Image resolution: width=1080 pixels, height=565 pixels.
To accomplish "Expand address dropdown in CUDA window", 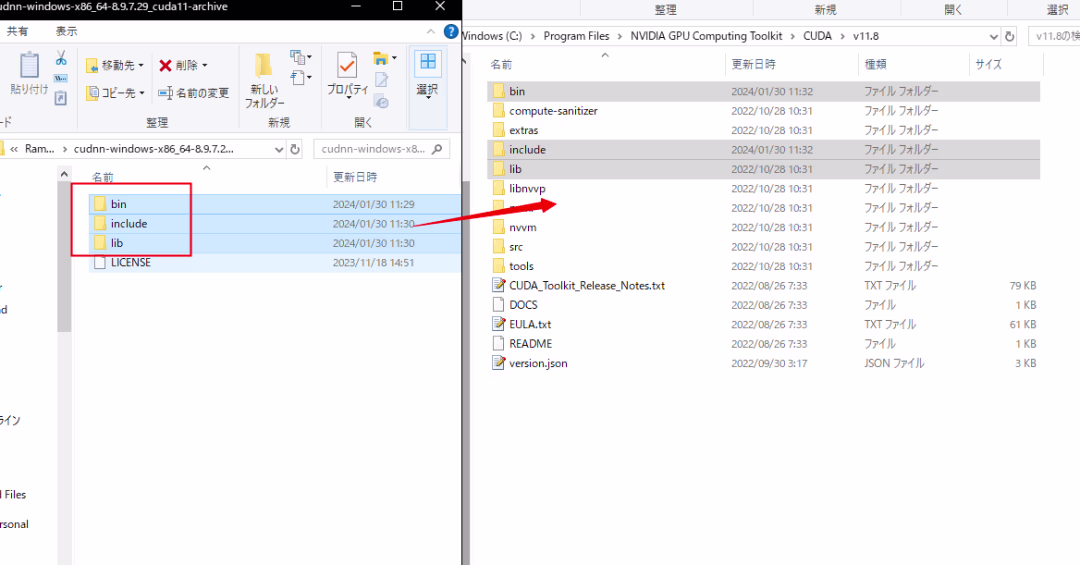I will point(993,37).
